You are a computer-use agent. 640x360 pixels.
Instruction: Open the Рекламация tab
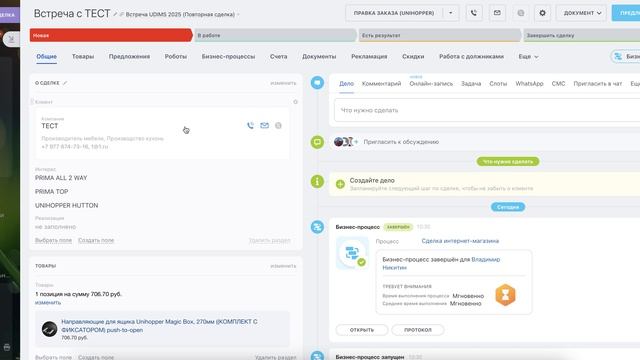coord(369,57)
